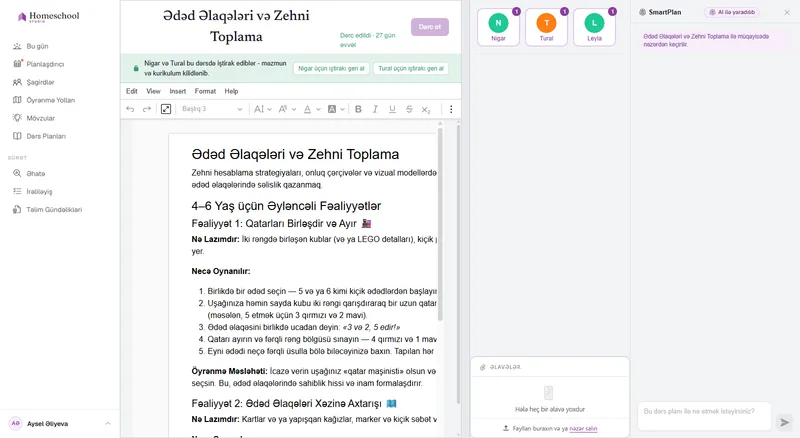Image resolution: width=800 pixels, height=438 pixels.
Task: Click heading 4–6 Yaş üçün Əyləncəli Fəaliyyətlər
Action: coord(286,206)
